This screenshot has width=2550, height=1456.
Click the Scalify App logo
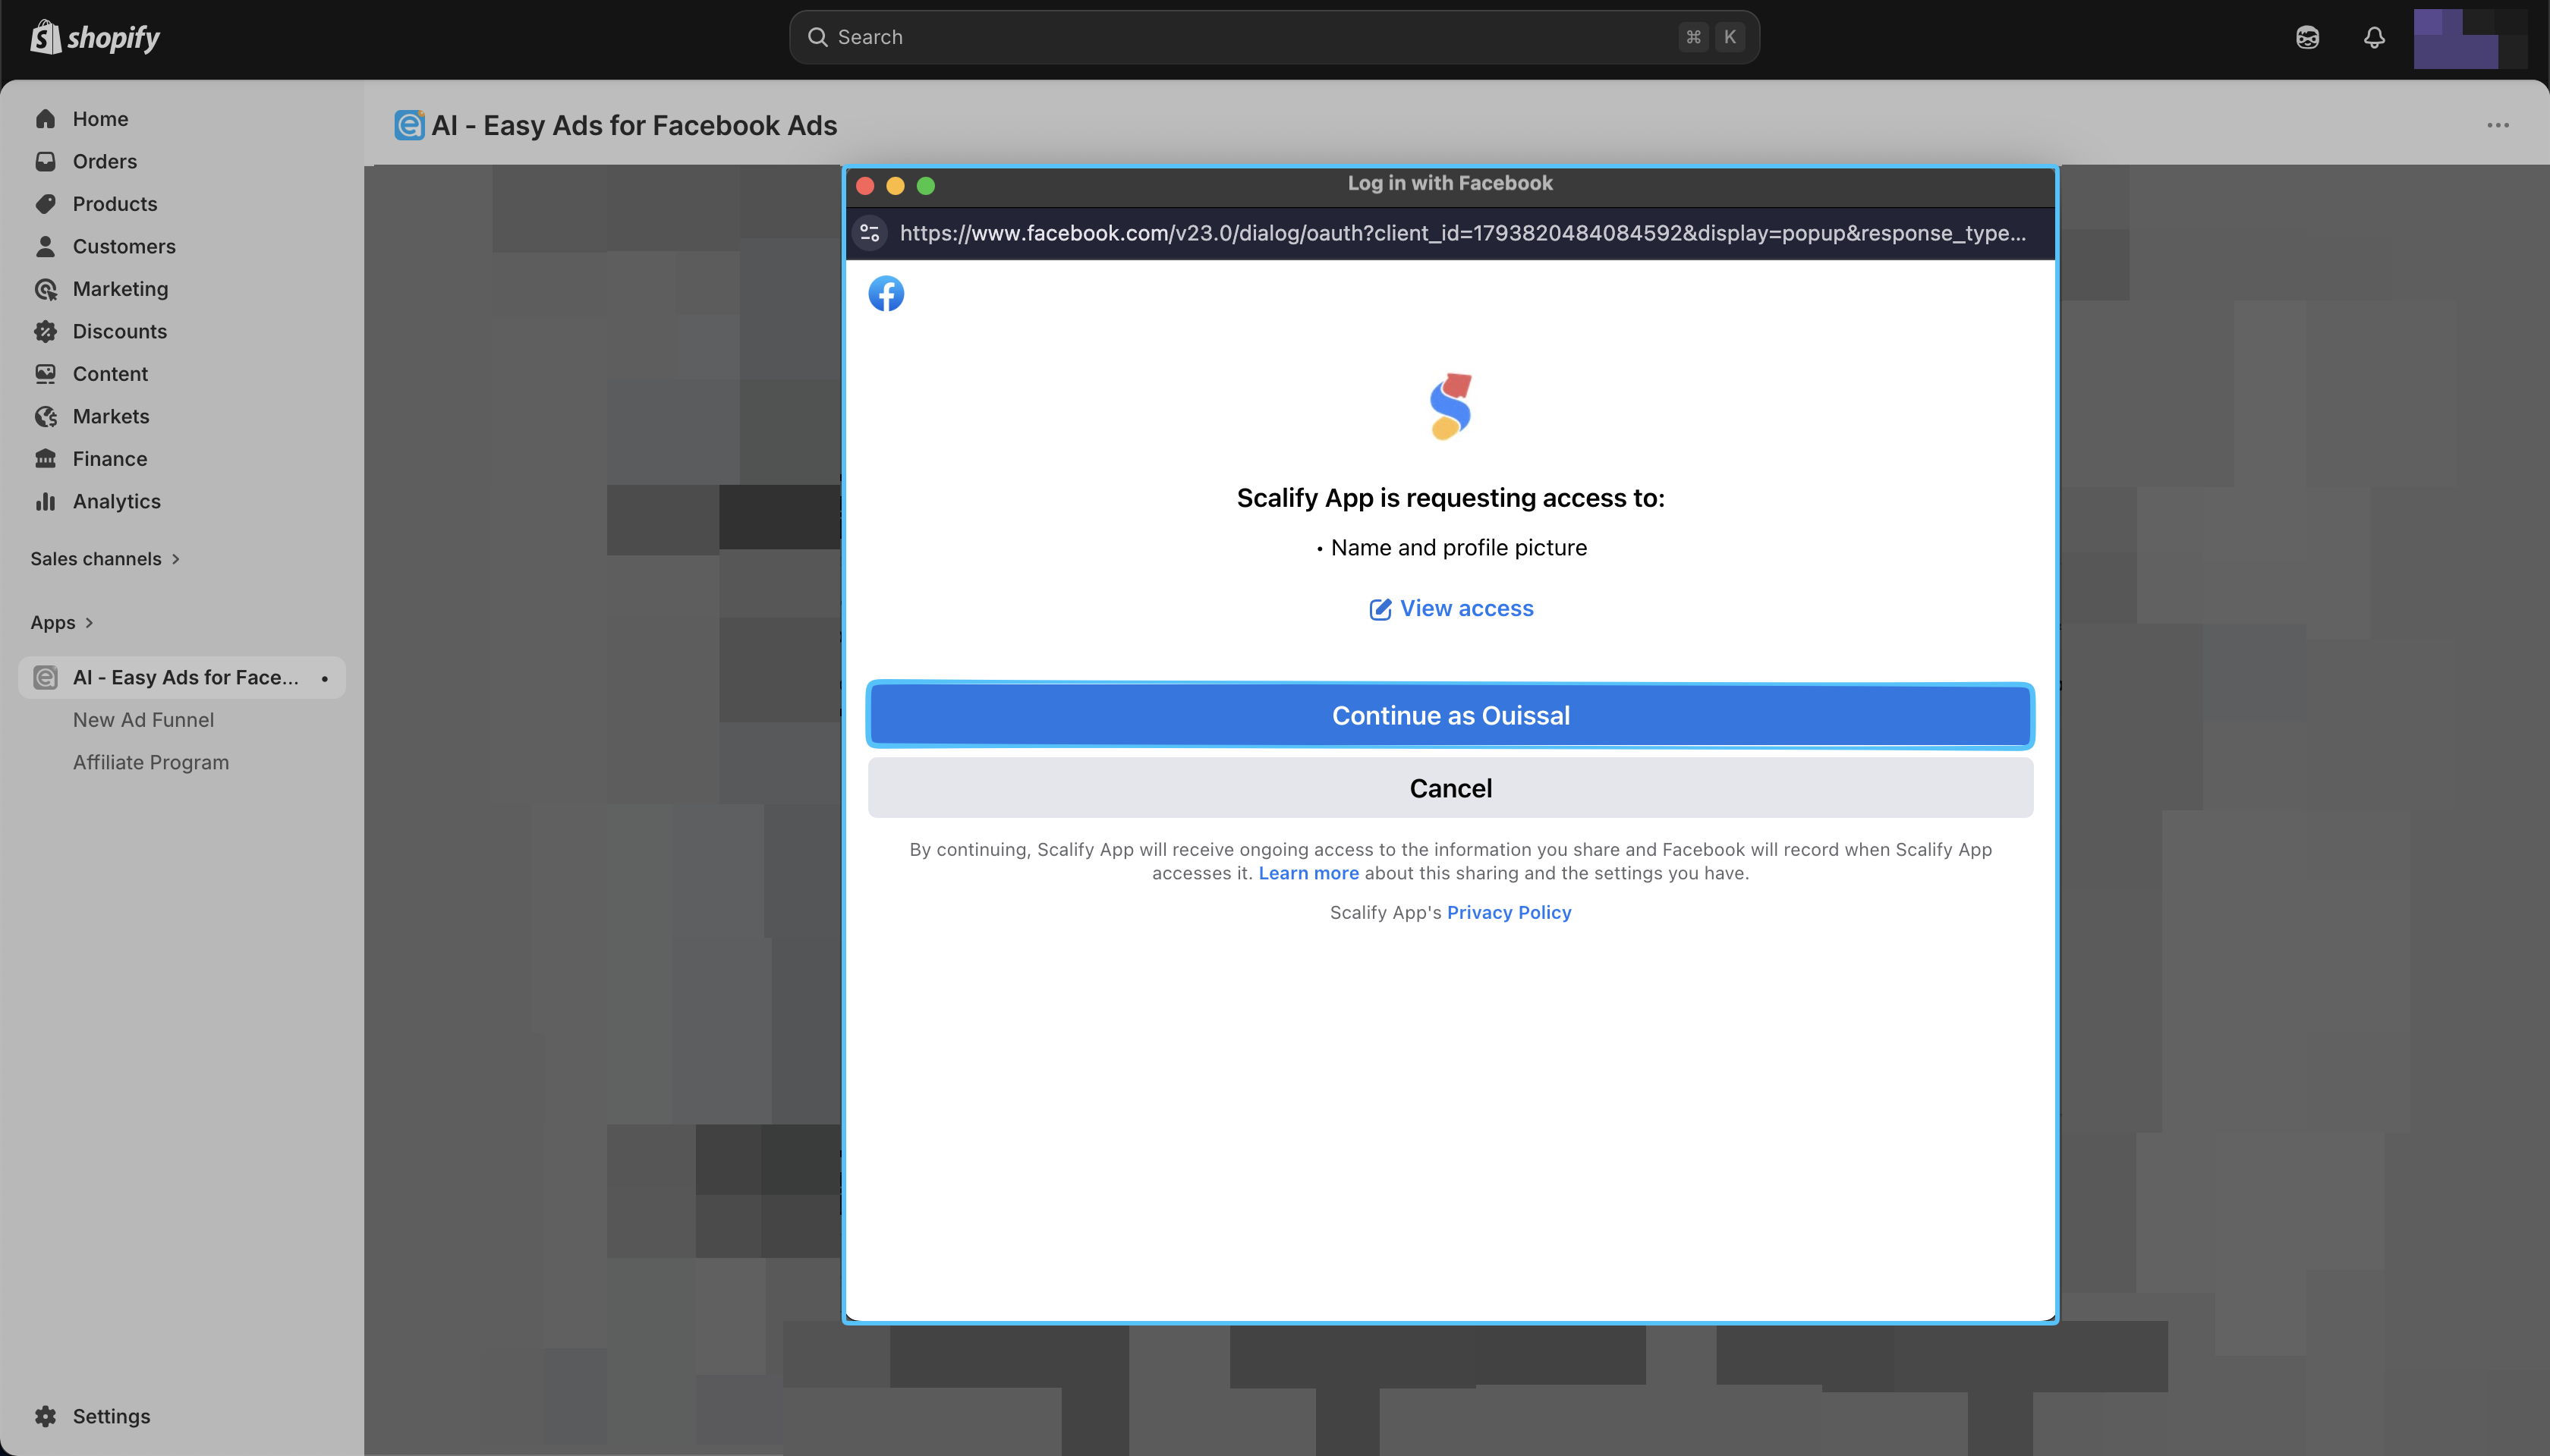click(x=1450, y=406)
